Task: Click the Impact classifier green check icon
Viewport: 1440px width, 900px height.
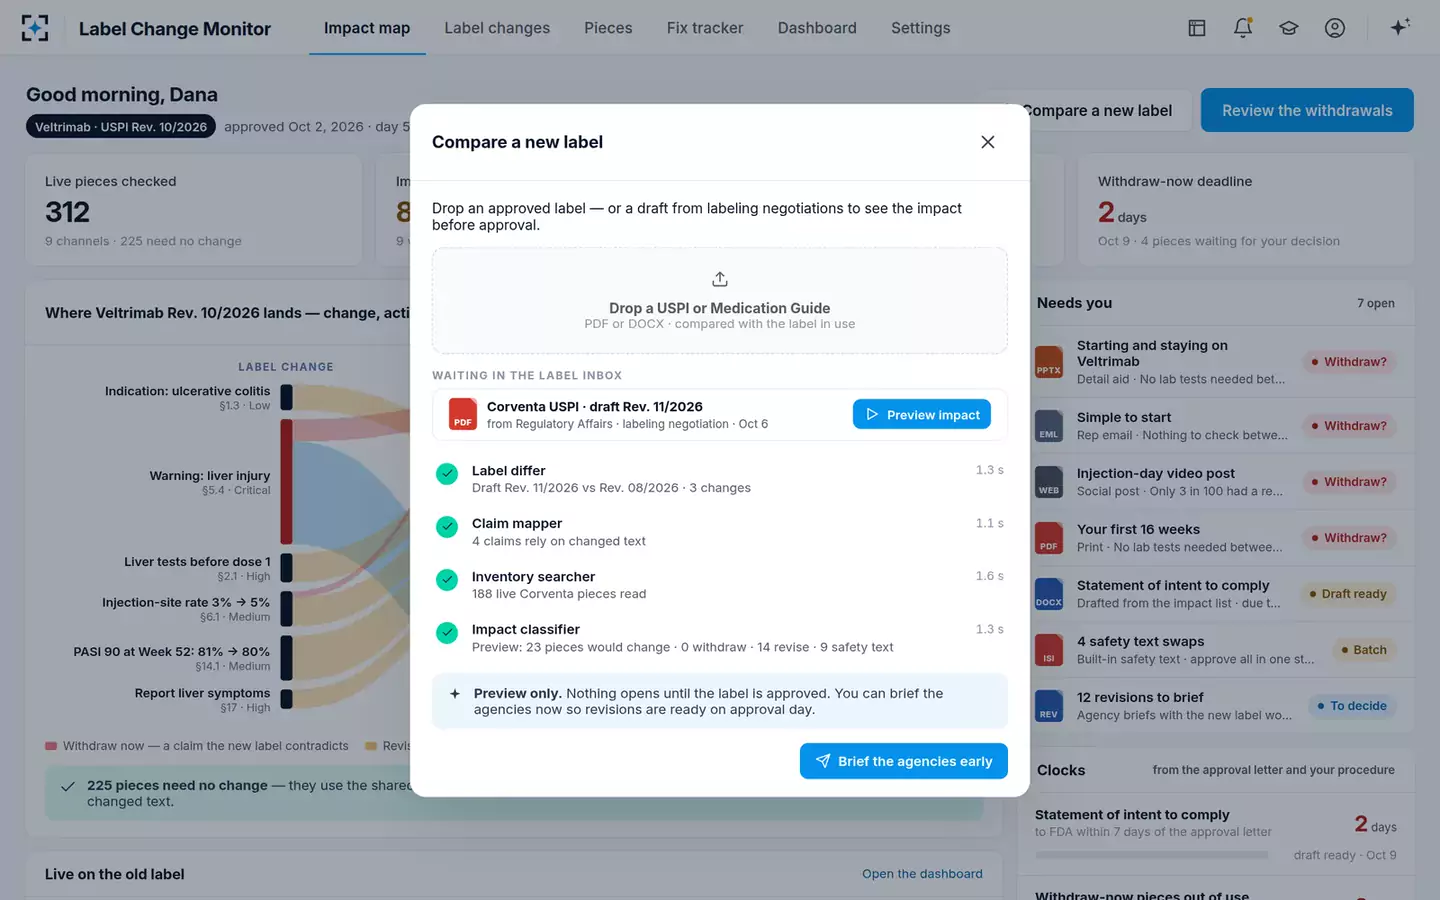Action: pyautogui.click(x=447, y=633)
